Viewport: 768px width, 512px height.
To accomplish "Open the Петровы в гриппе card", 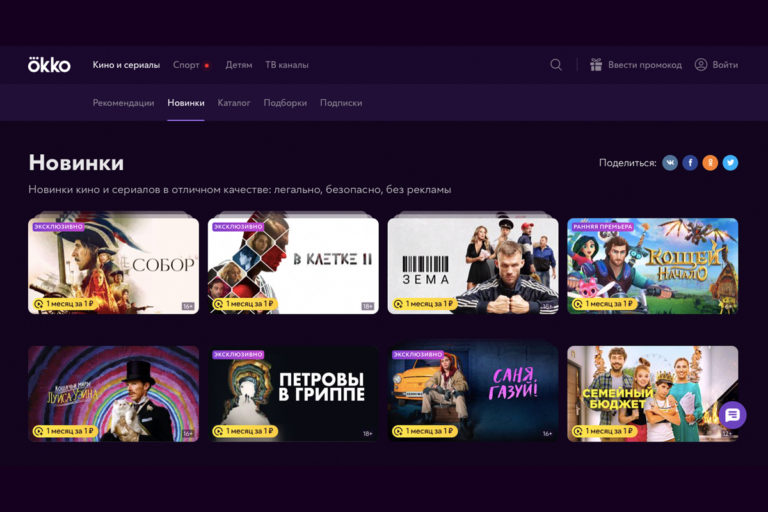I will click(x=293, y=394).
